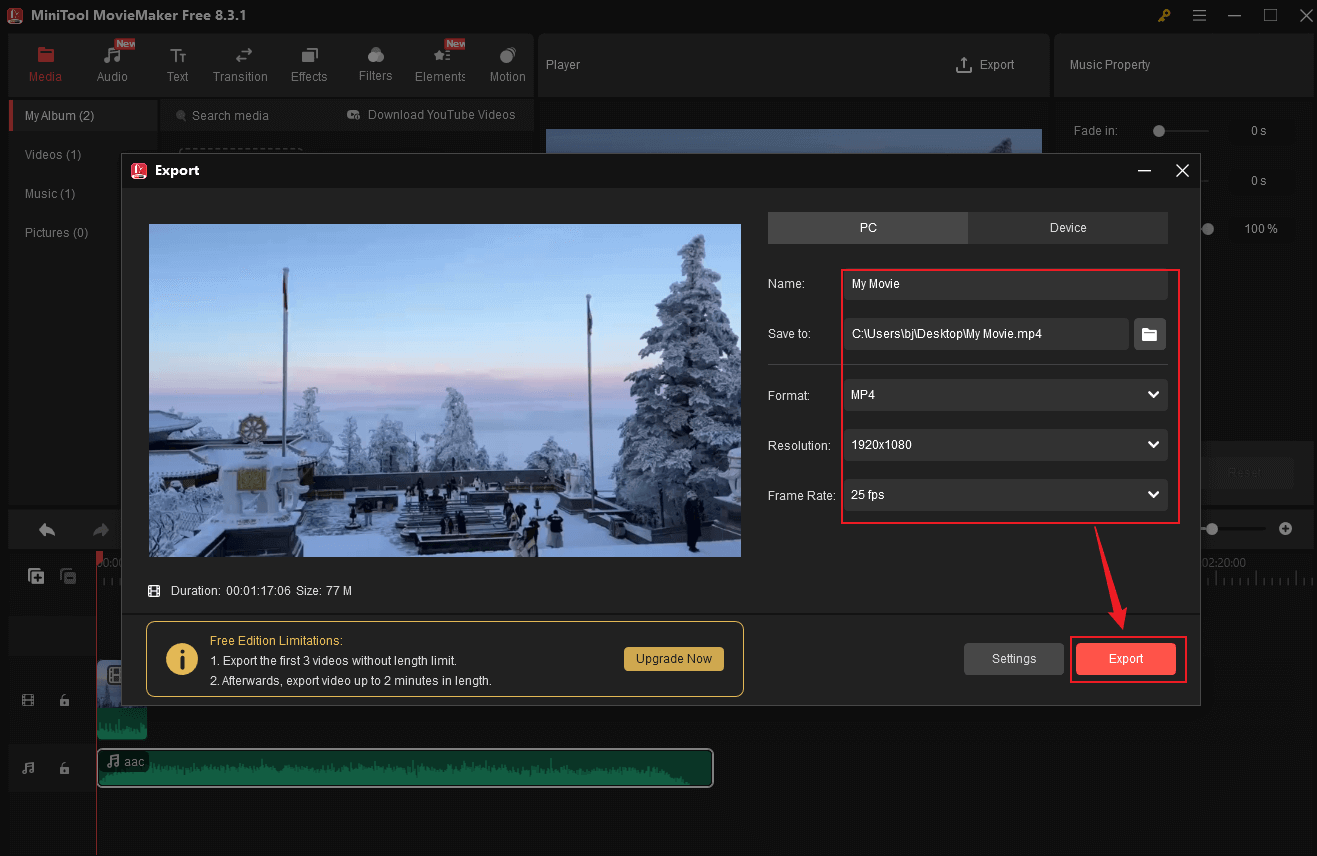Expand the Format dropdown showing MP4
Viewport: 1317px width, 856px height.
(1005, 395)
